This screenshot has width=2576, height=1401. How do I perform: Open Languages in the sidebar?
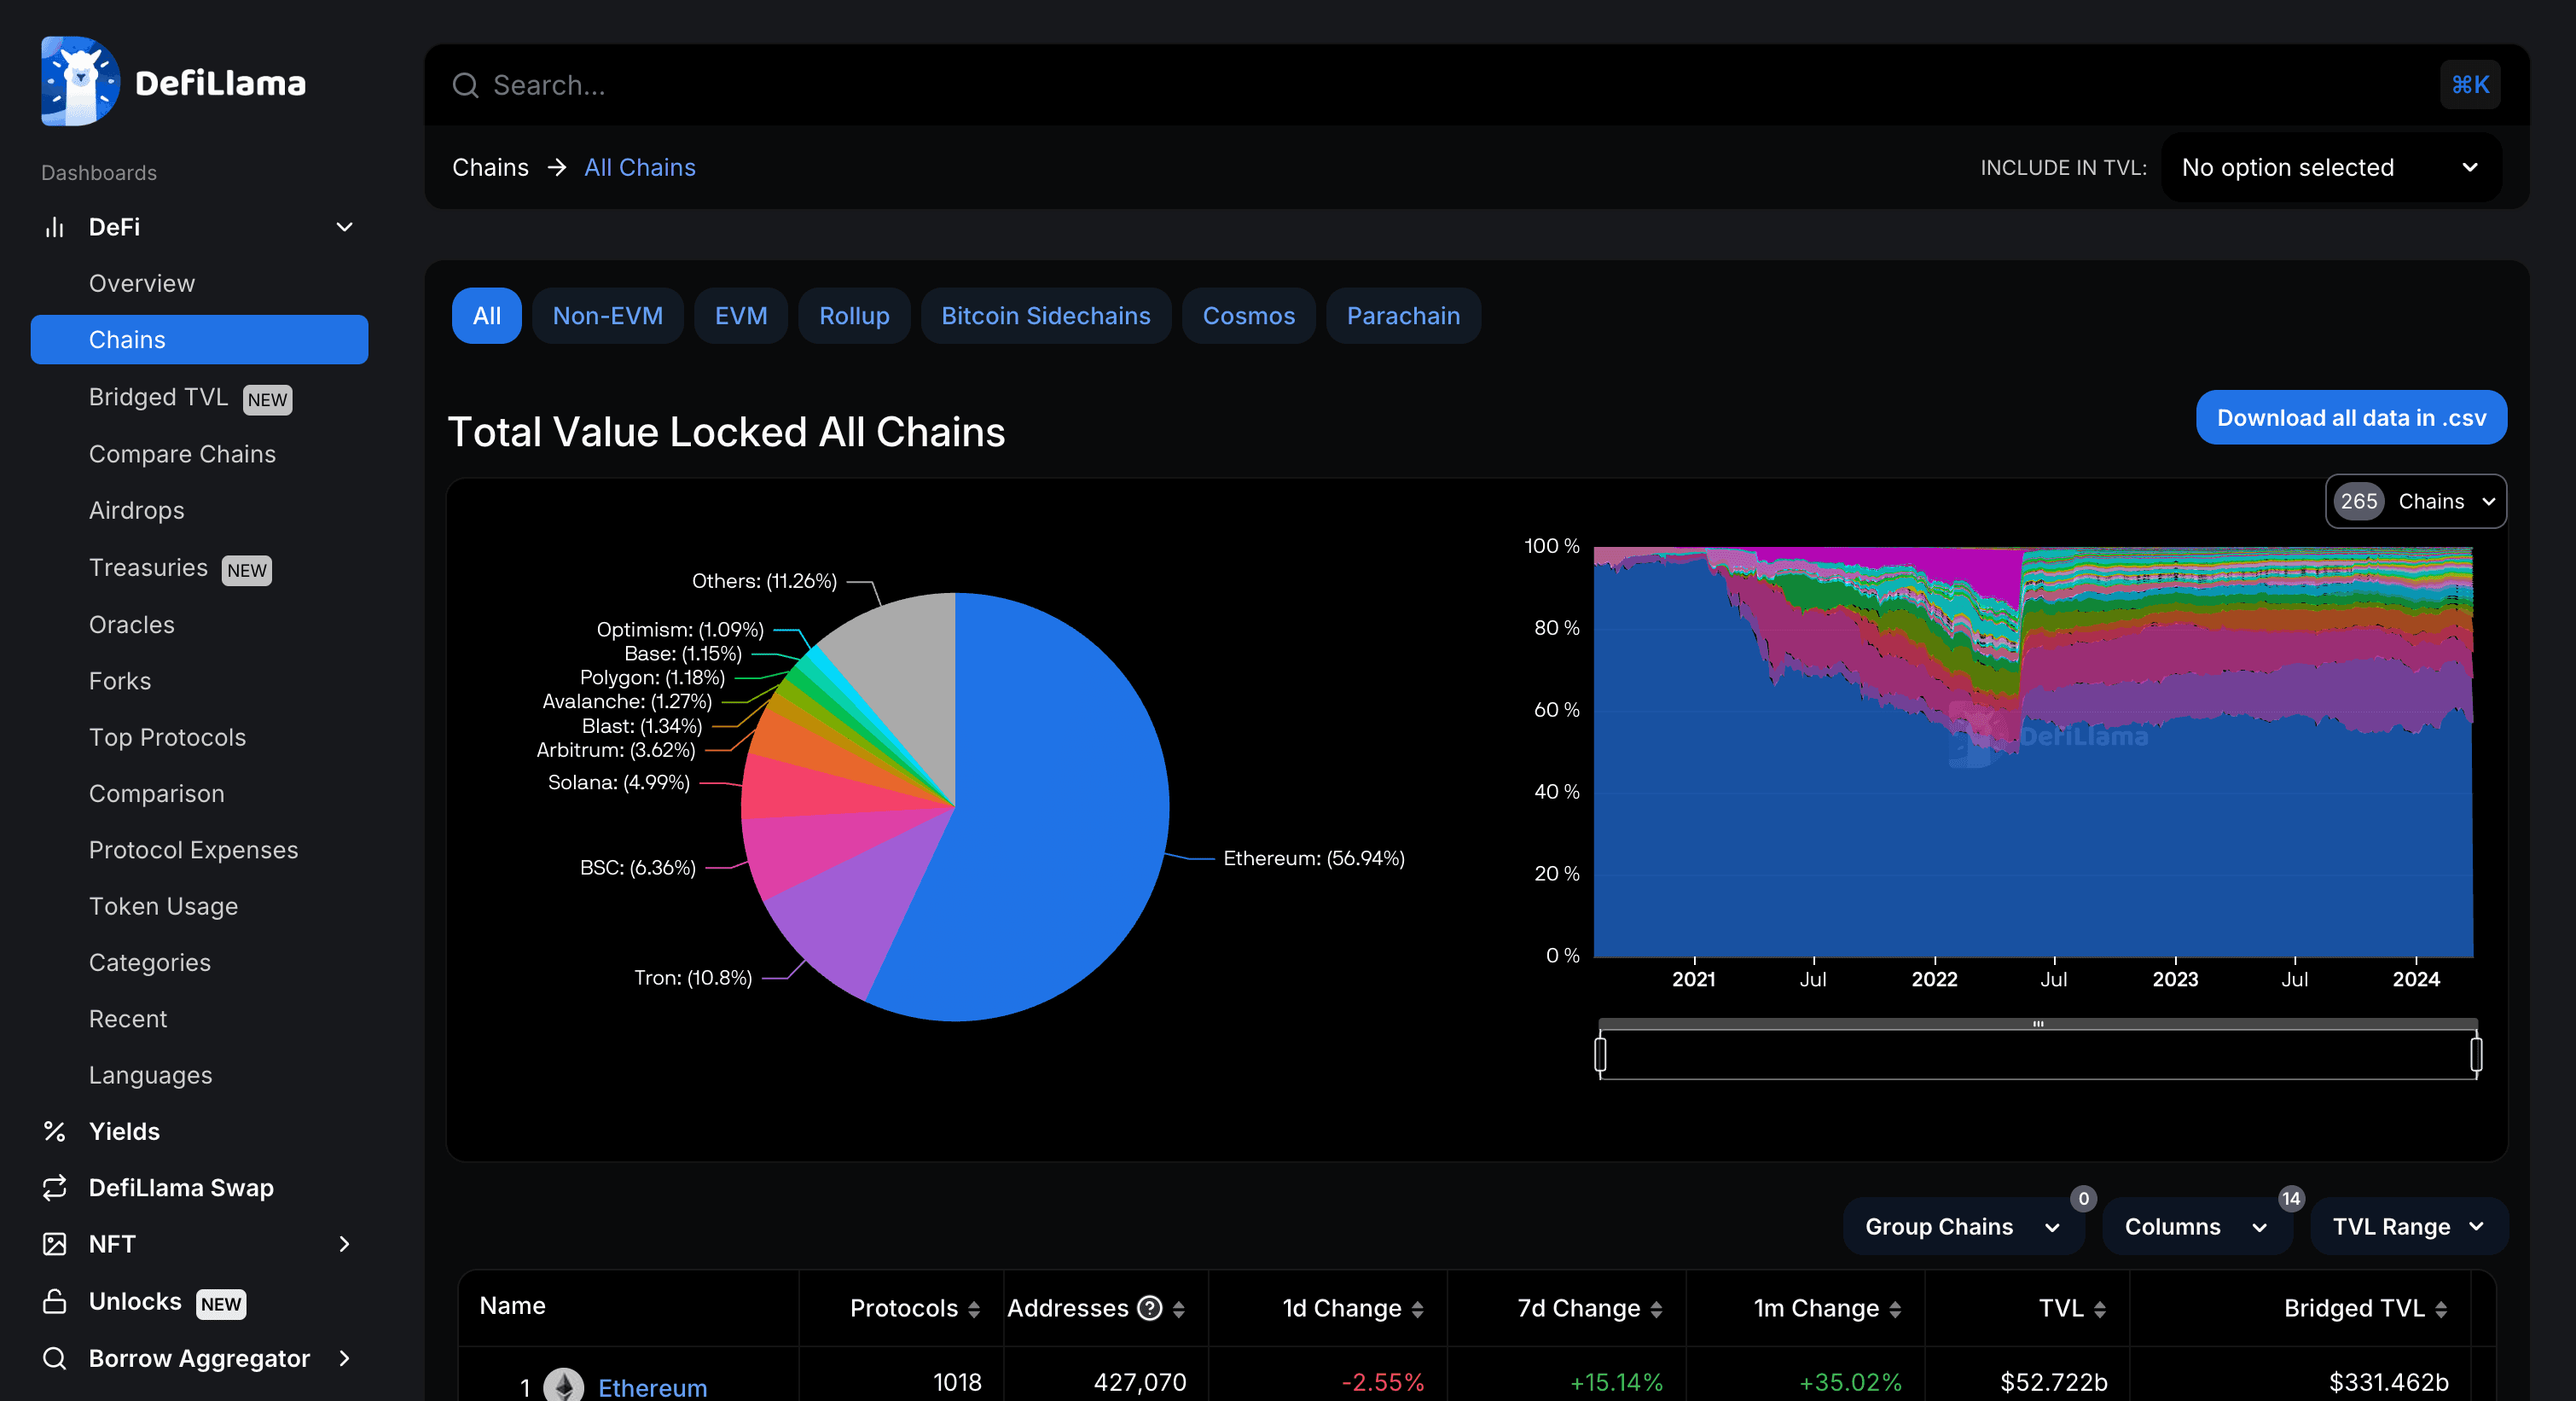(150, 1075)
